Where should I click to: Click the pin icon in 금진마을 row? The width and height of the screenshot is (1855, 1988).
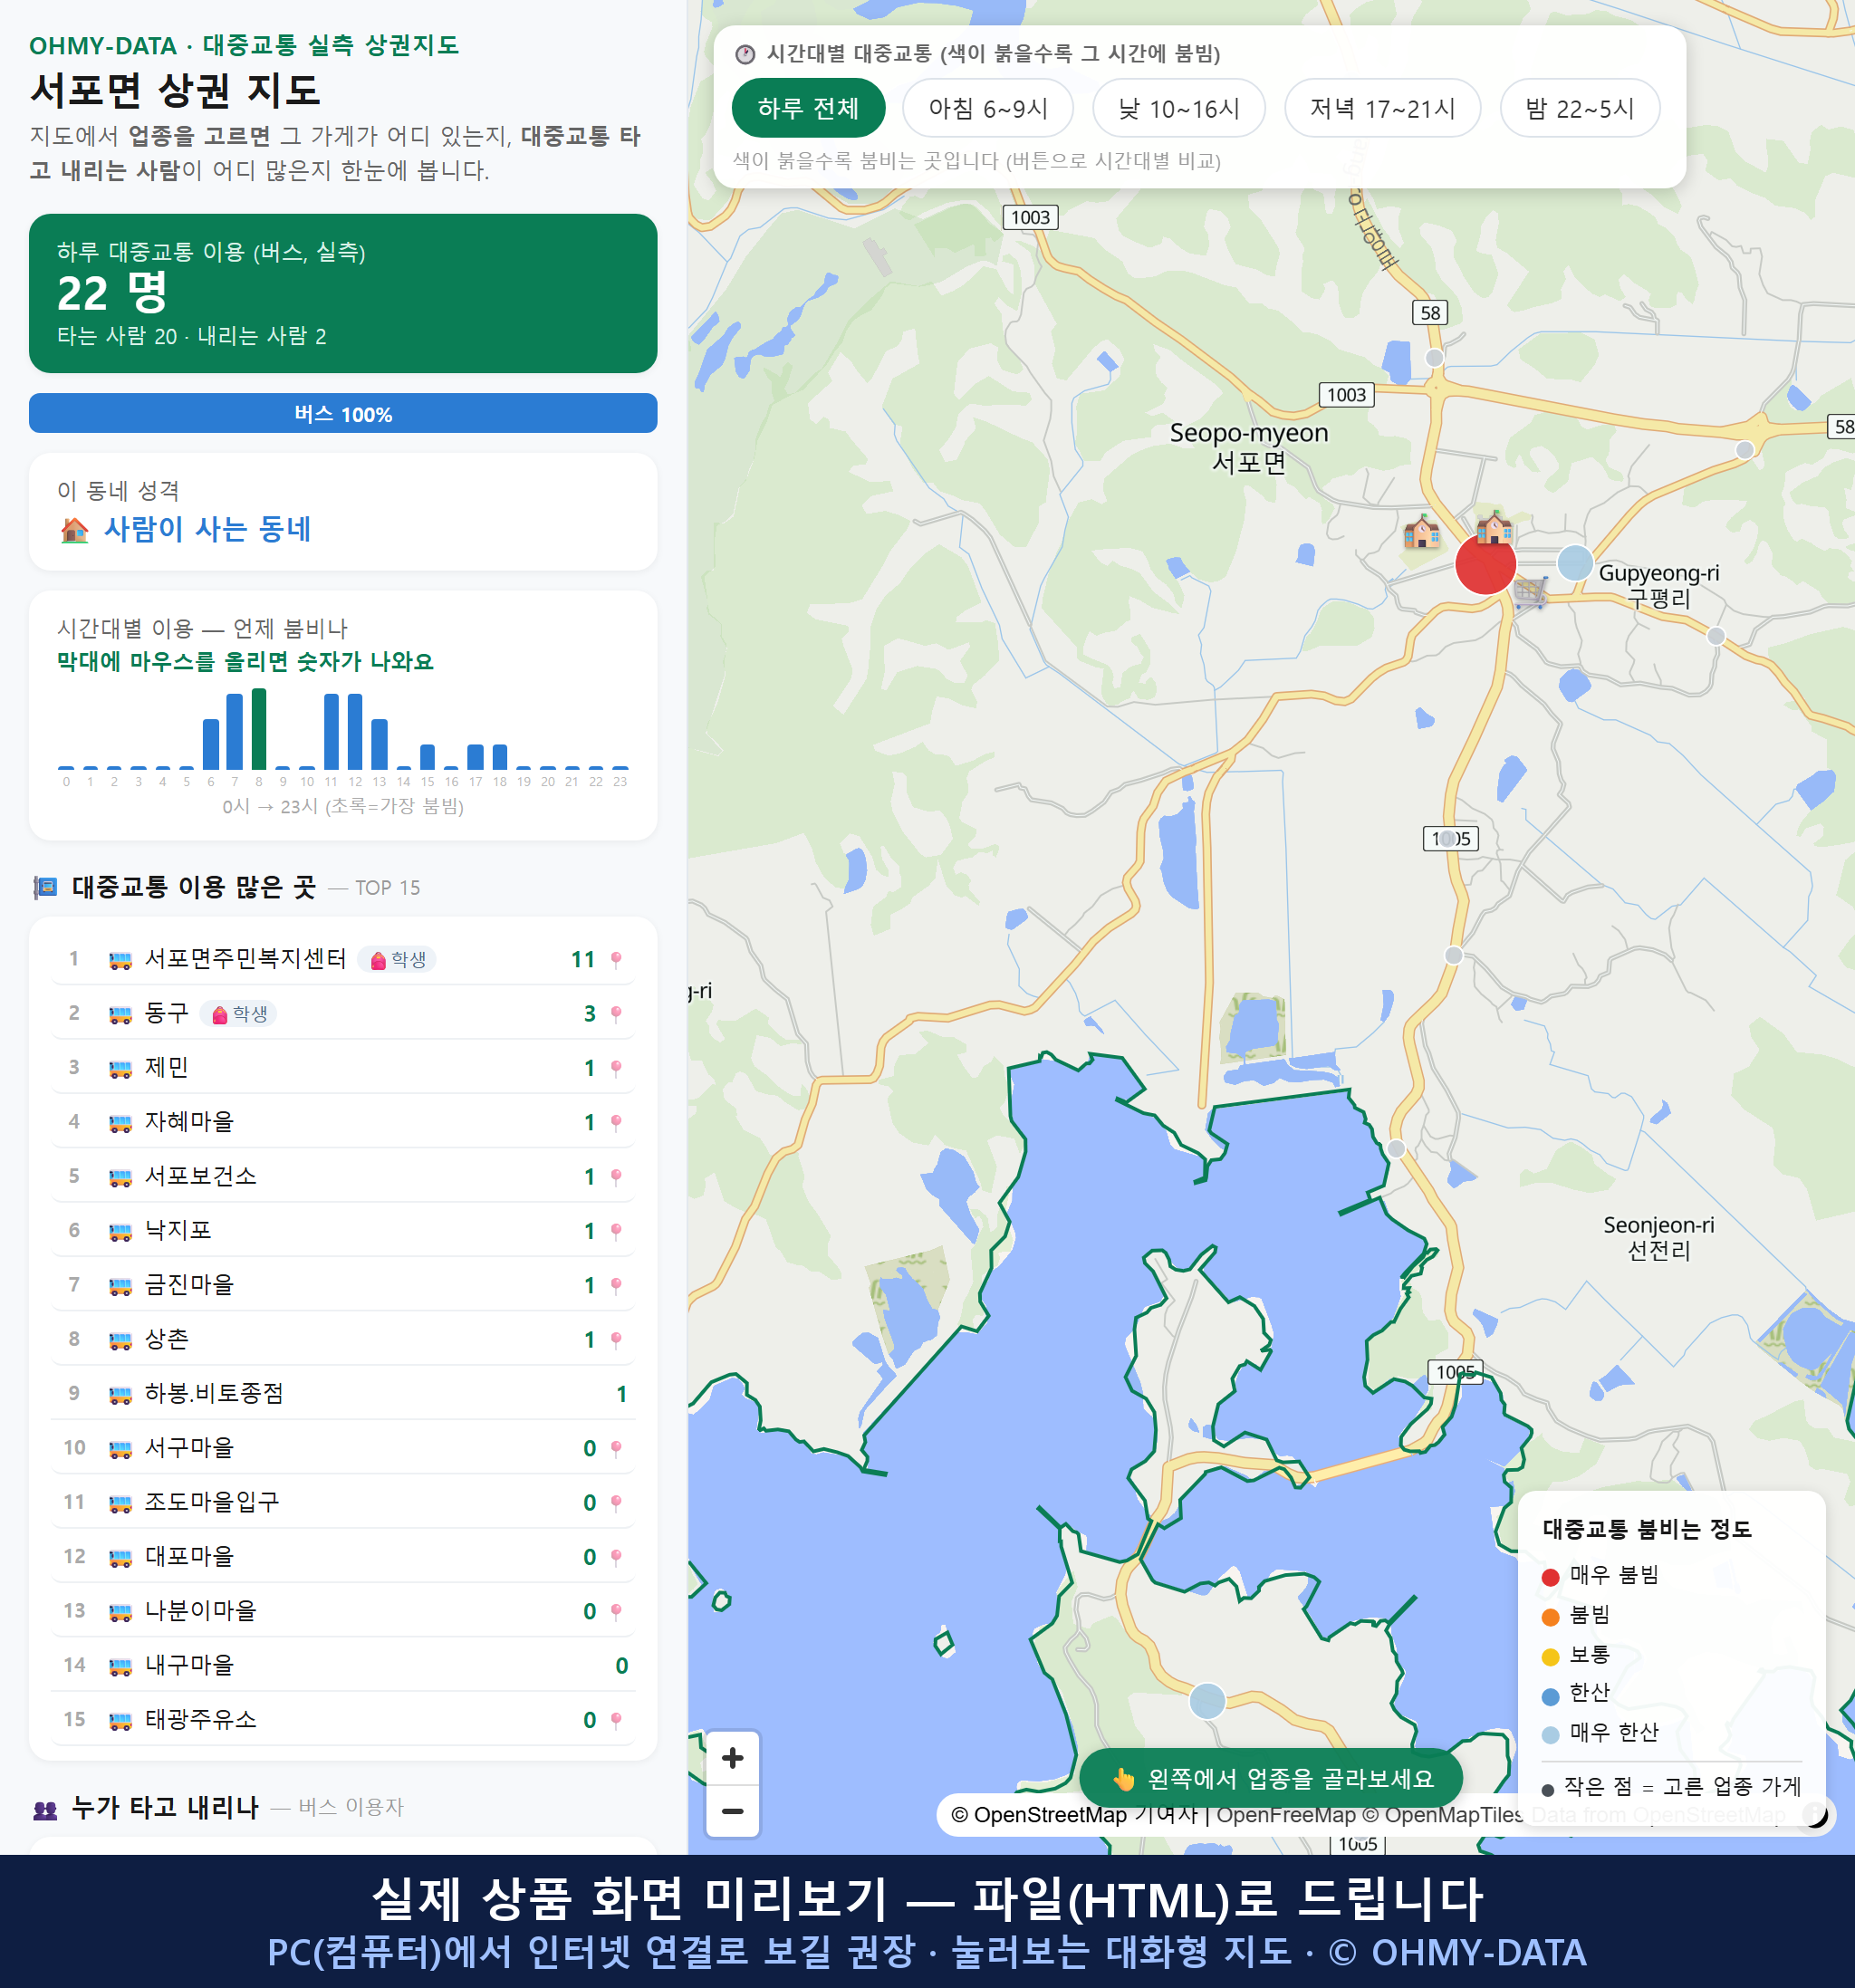[616, 1285]
